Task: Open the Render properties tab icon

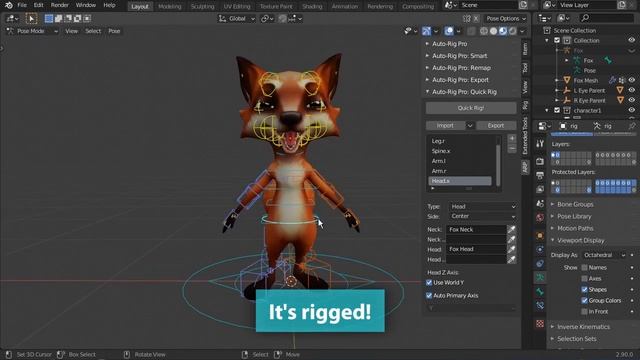Action: coord(540,161)
